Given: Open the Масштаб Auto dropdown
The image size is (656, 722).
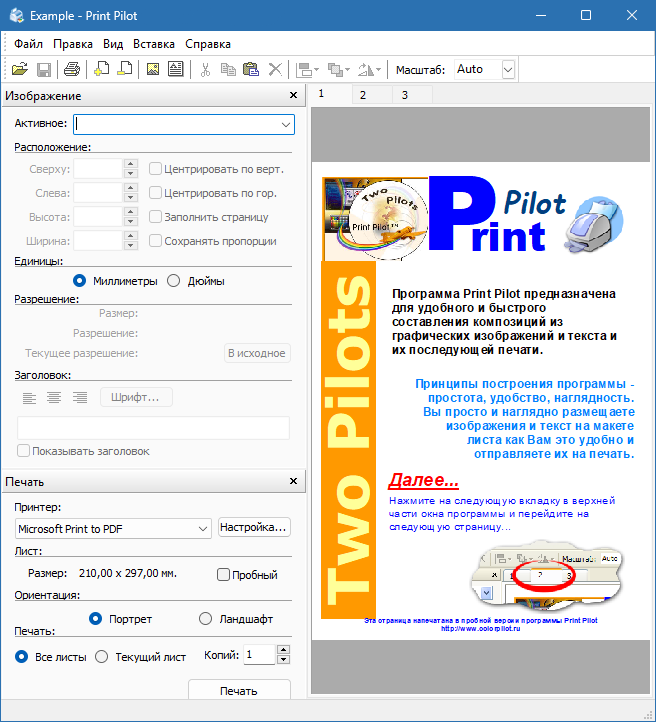Looking at the screenshot, I should (508, 70).
